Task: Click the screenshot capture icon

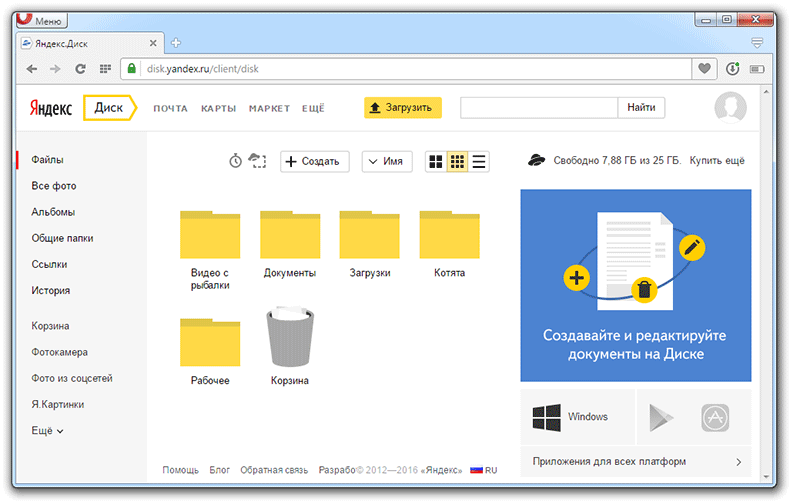Action: click(x=257, y=161)
